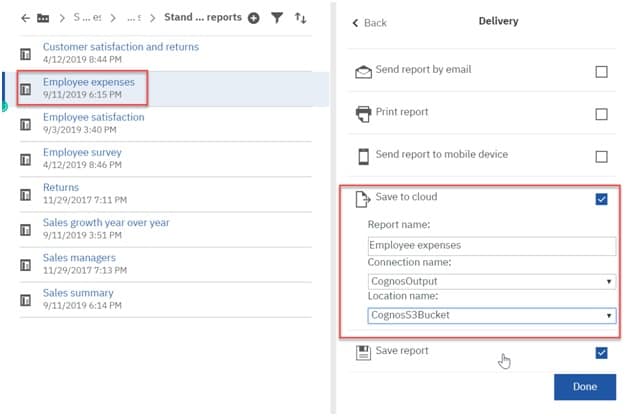Click the sort arrows icon
This screenshot has width=628, height=416.
click(300, 18)
